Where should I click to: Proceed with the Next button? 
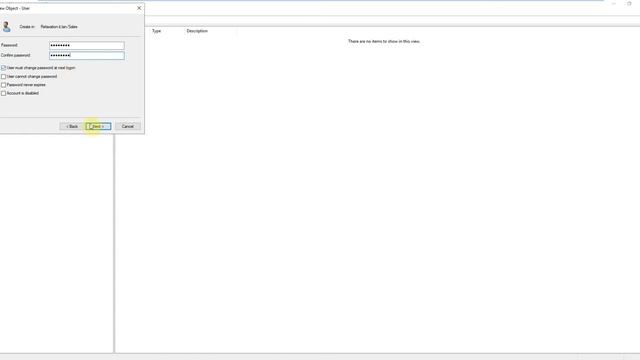coord(98,127)
